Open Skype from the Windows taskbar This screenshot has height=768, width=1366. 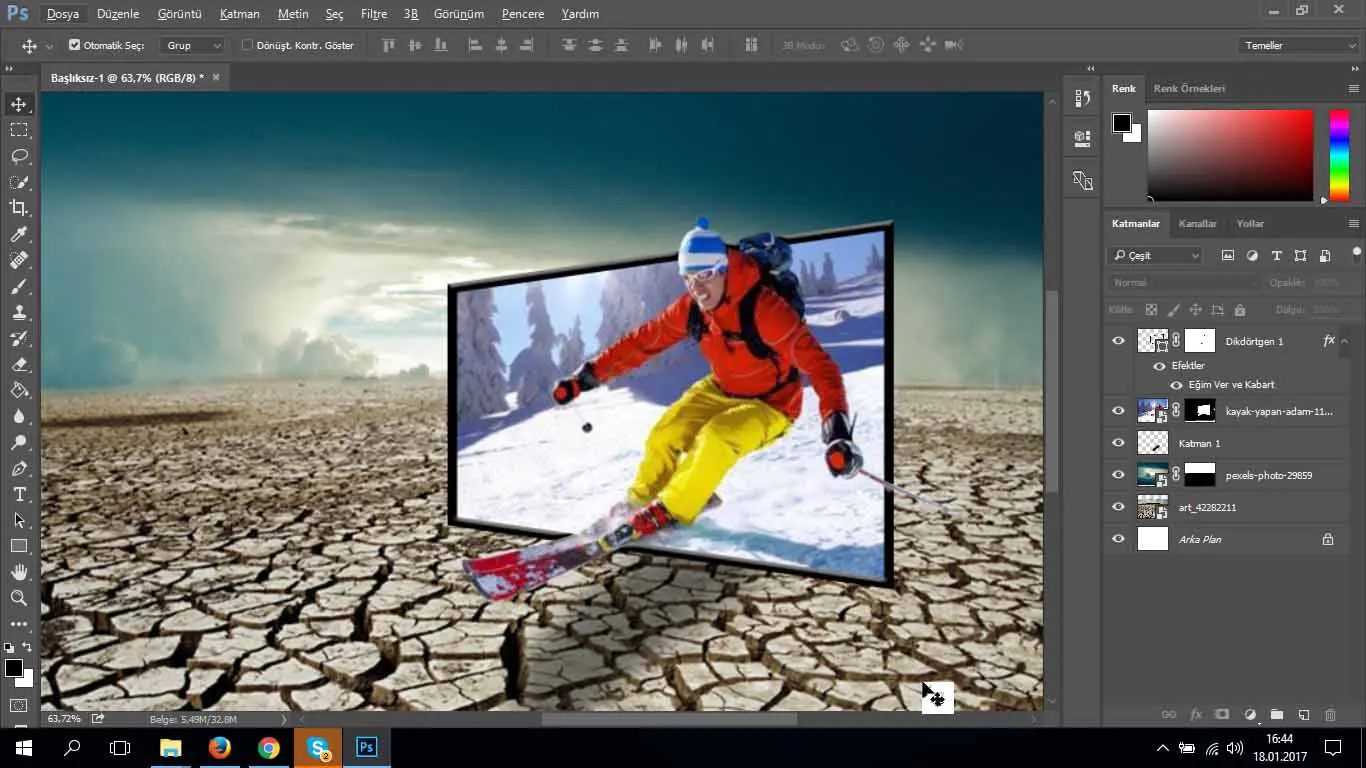pos(318,747)
